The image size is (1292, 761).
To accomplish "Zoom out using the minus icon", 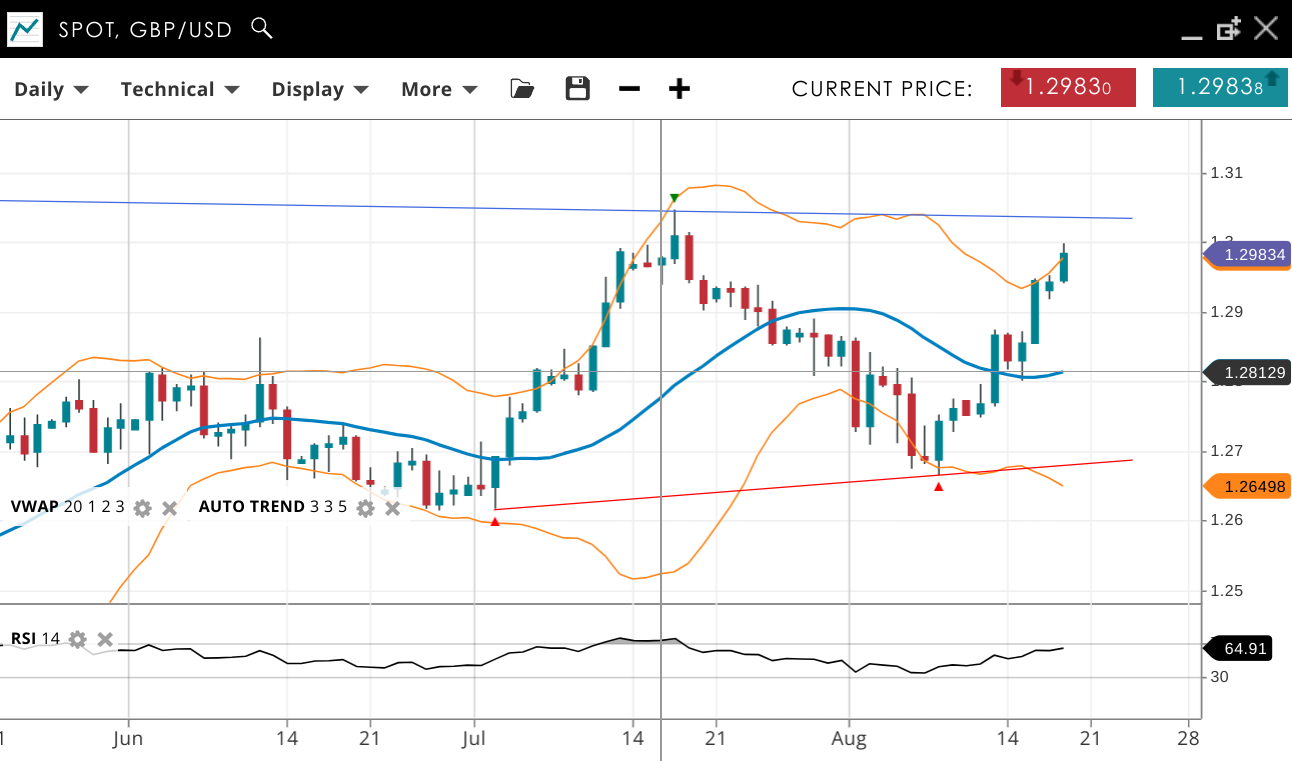I will click(x=629, y=89).
